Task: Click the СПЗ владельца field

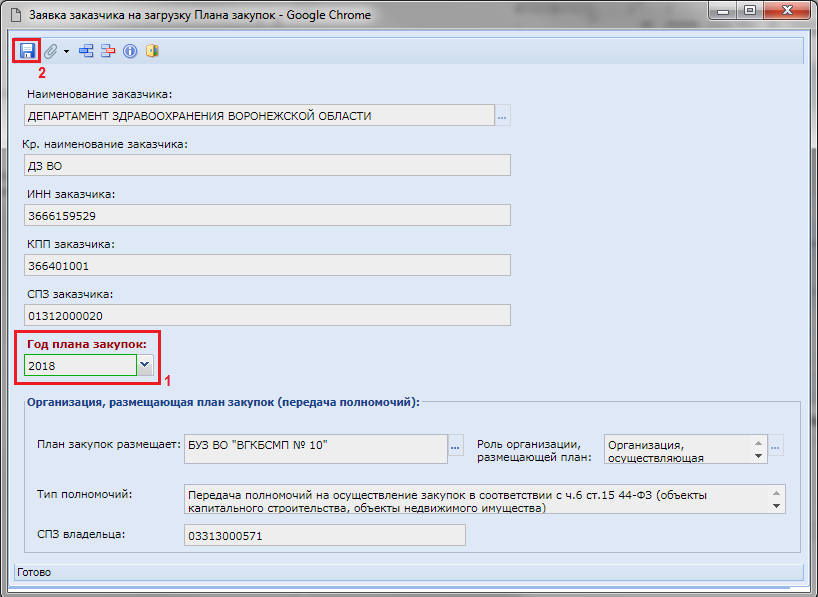Action: click(x=325, y=536)
